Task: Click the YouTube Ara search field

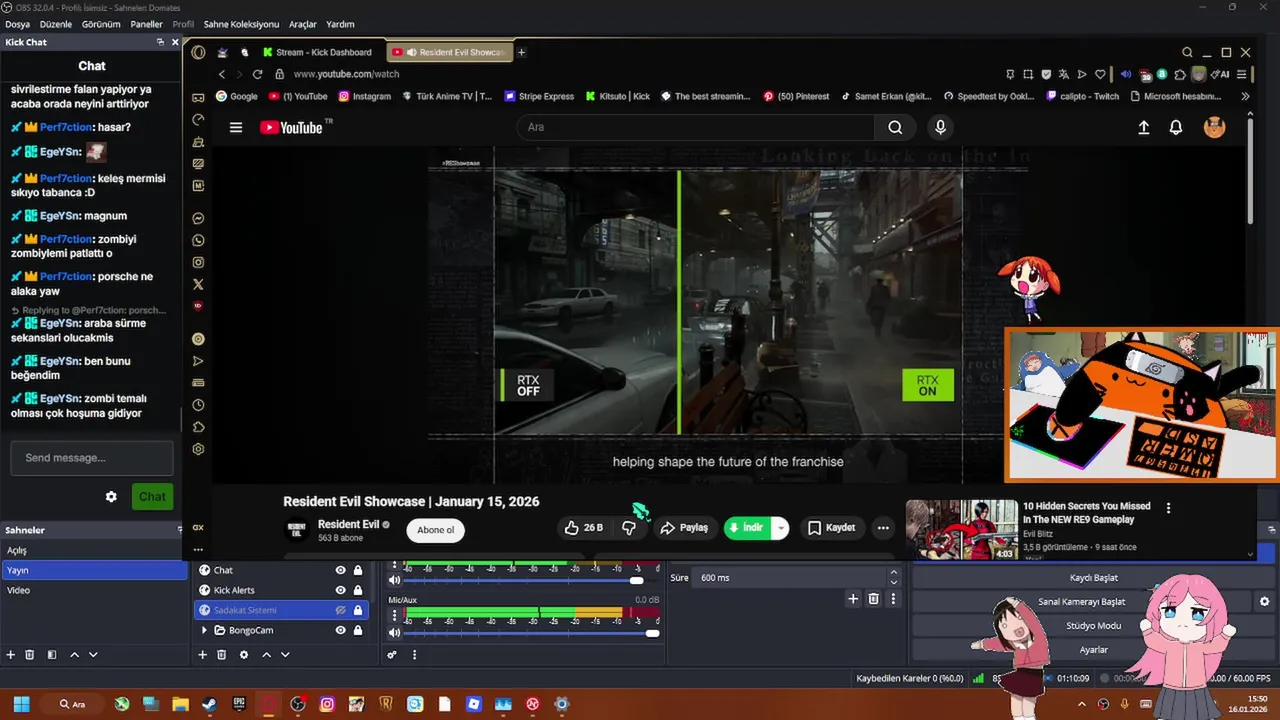Action: click(696, 127)
